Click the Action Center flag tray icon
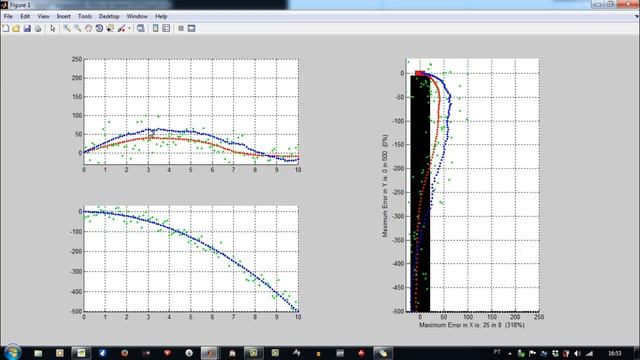The image size is (640, 360). [532, 353]
